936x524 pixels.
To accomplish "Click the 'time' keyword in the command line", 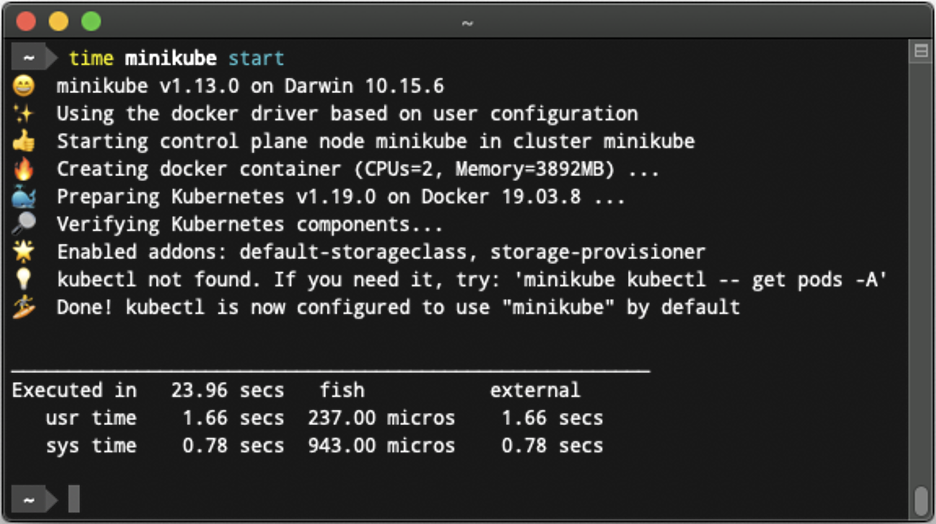I will tap(91, 58).
